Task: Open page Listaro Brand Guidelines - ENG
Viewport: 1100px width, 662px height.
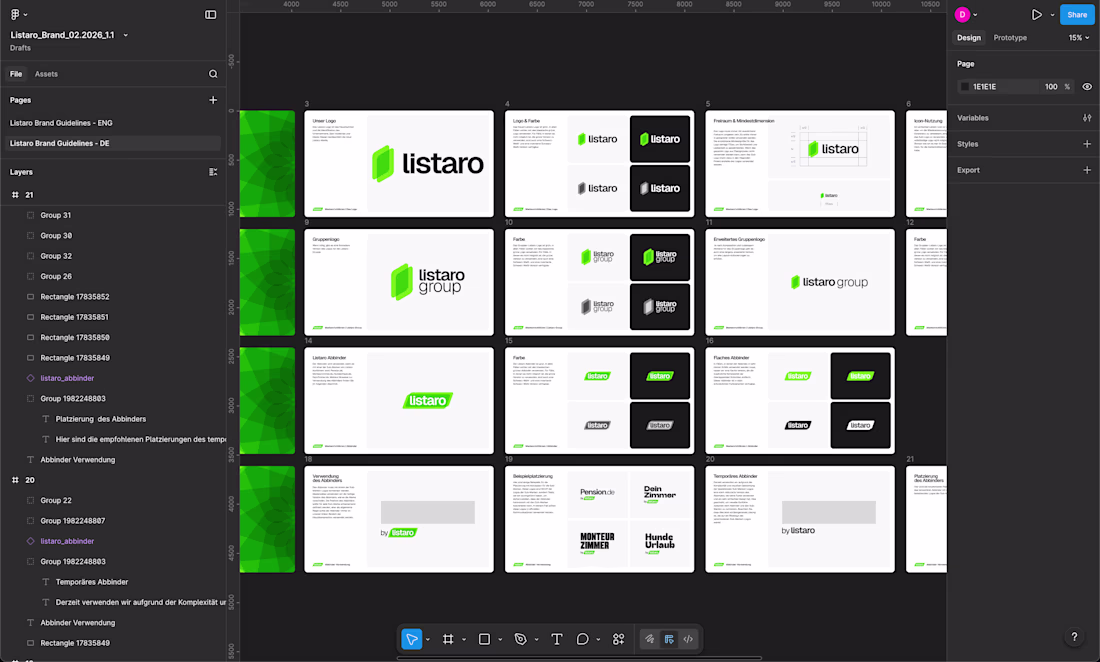Action: click(x=61, y=123)
